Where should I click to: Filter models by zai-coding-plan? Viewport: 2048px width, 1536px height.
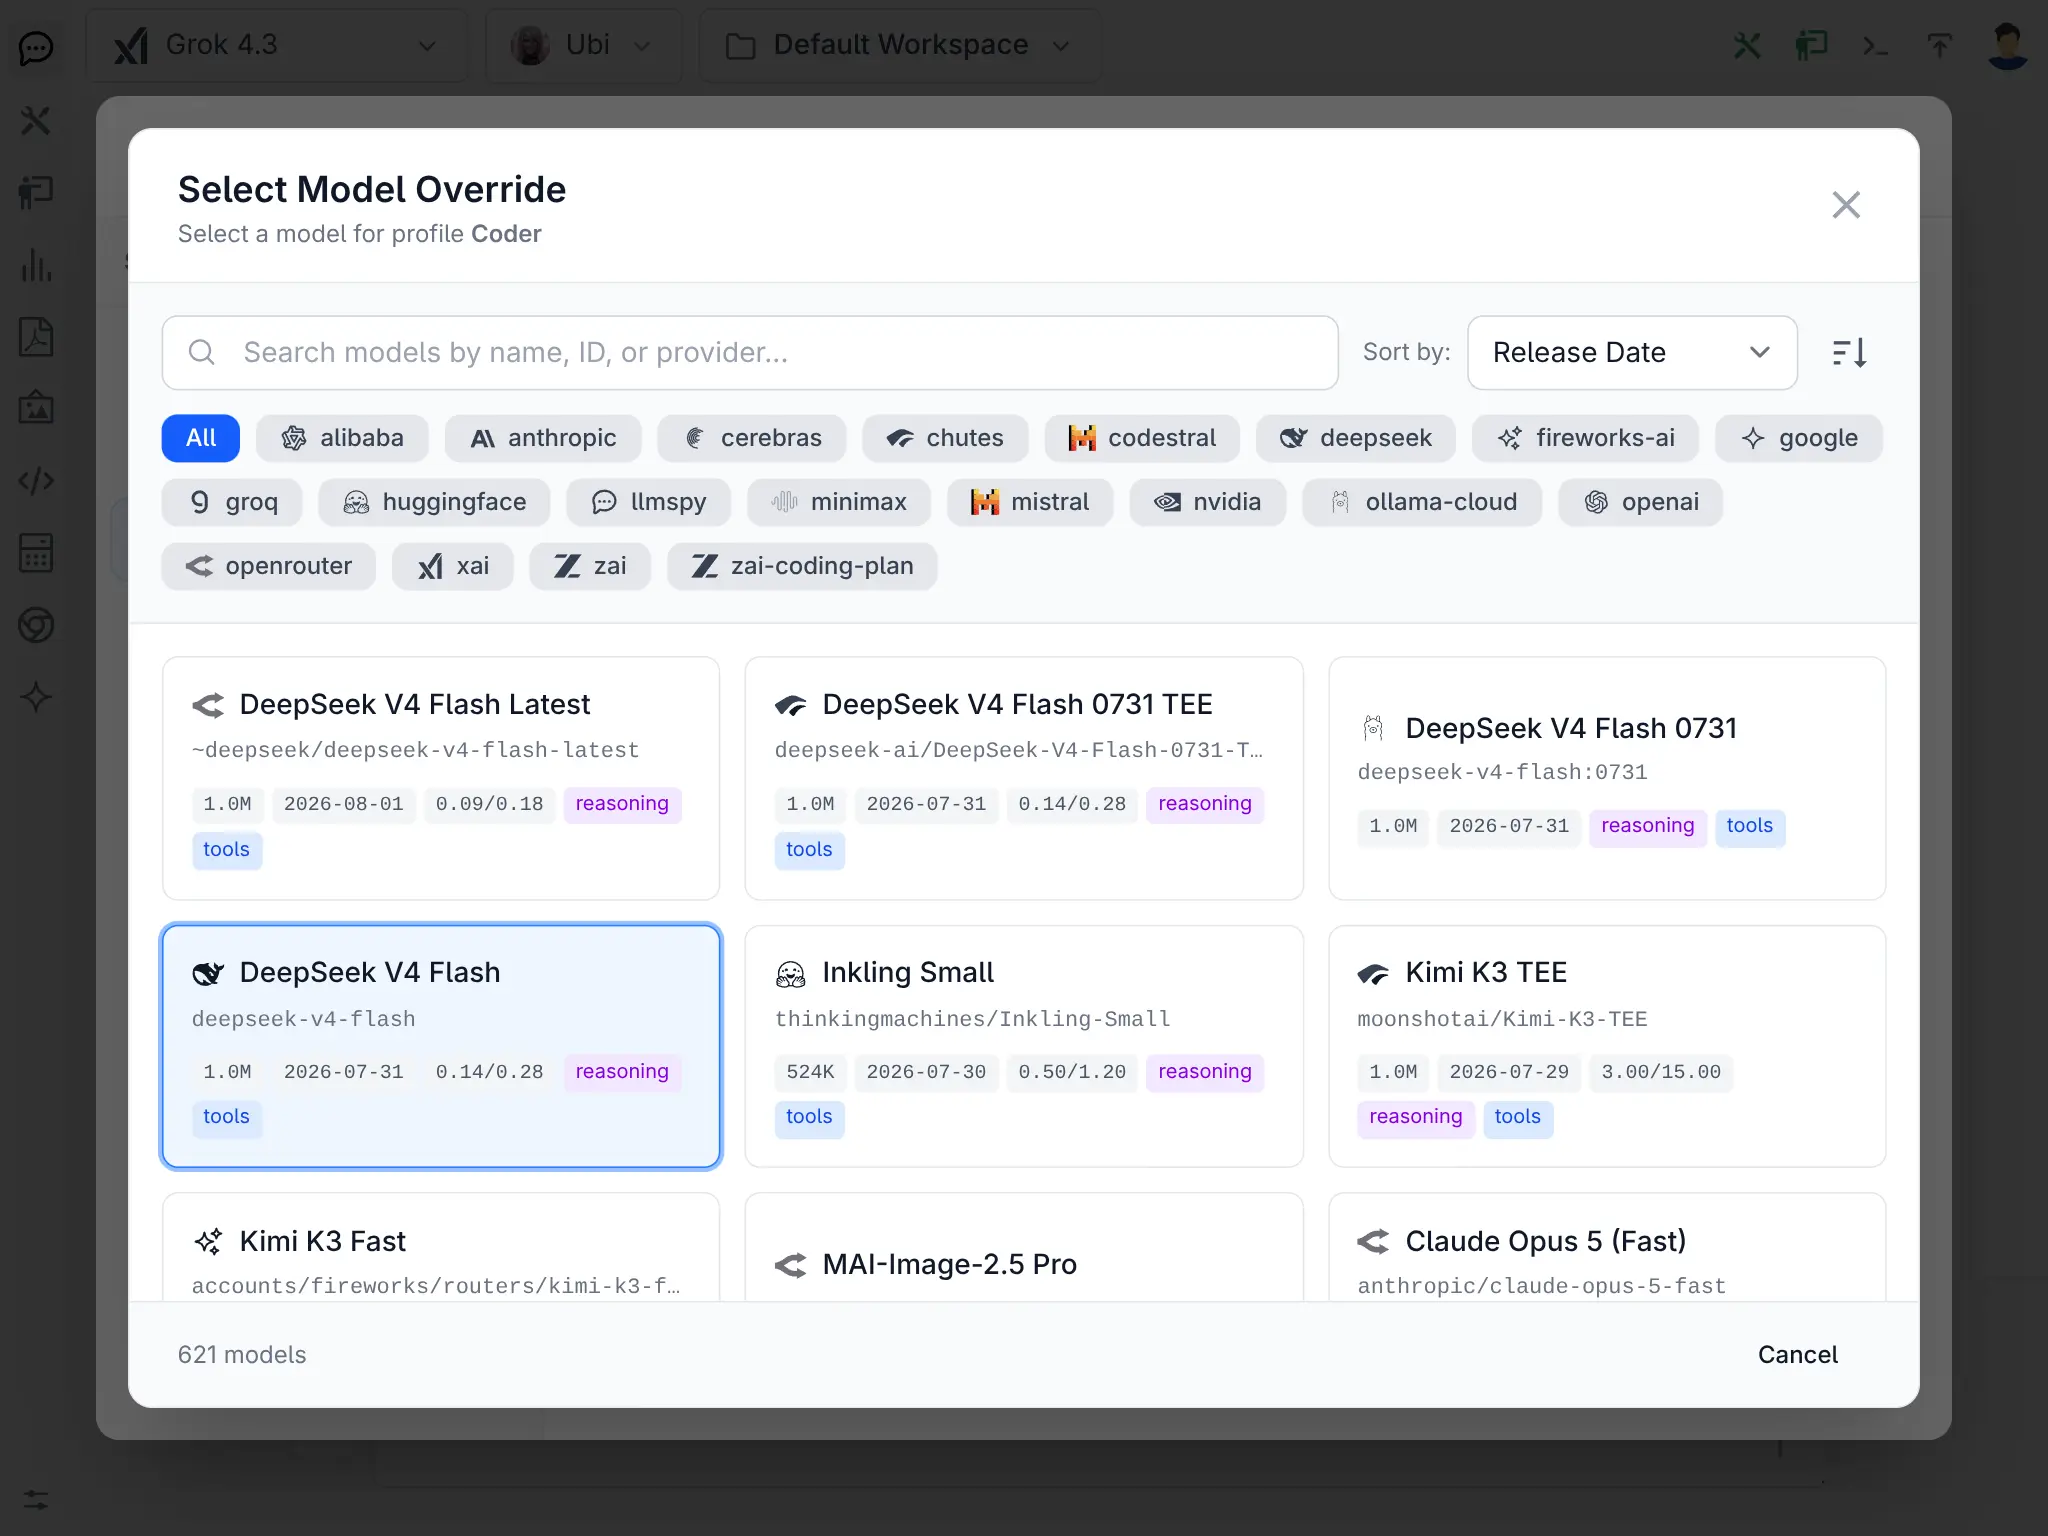coord(802,566)
